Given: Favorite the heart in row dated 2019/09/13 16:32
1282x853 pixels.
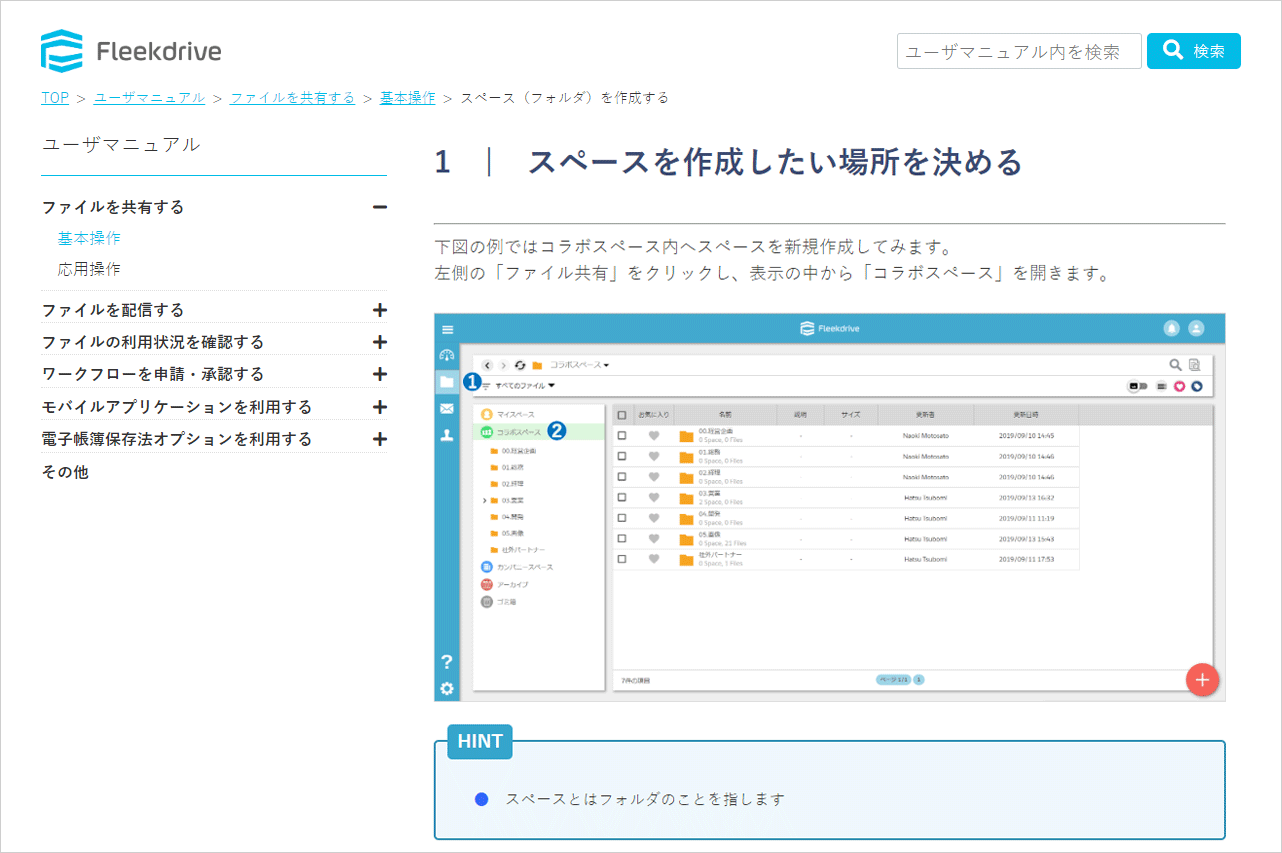Looking at the screenshot, I should pyautogui.click(x=654, y=497).
